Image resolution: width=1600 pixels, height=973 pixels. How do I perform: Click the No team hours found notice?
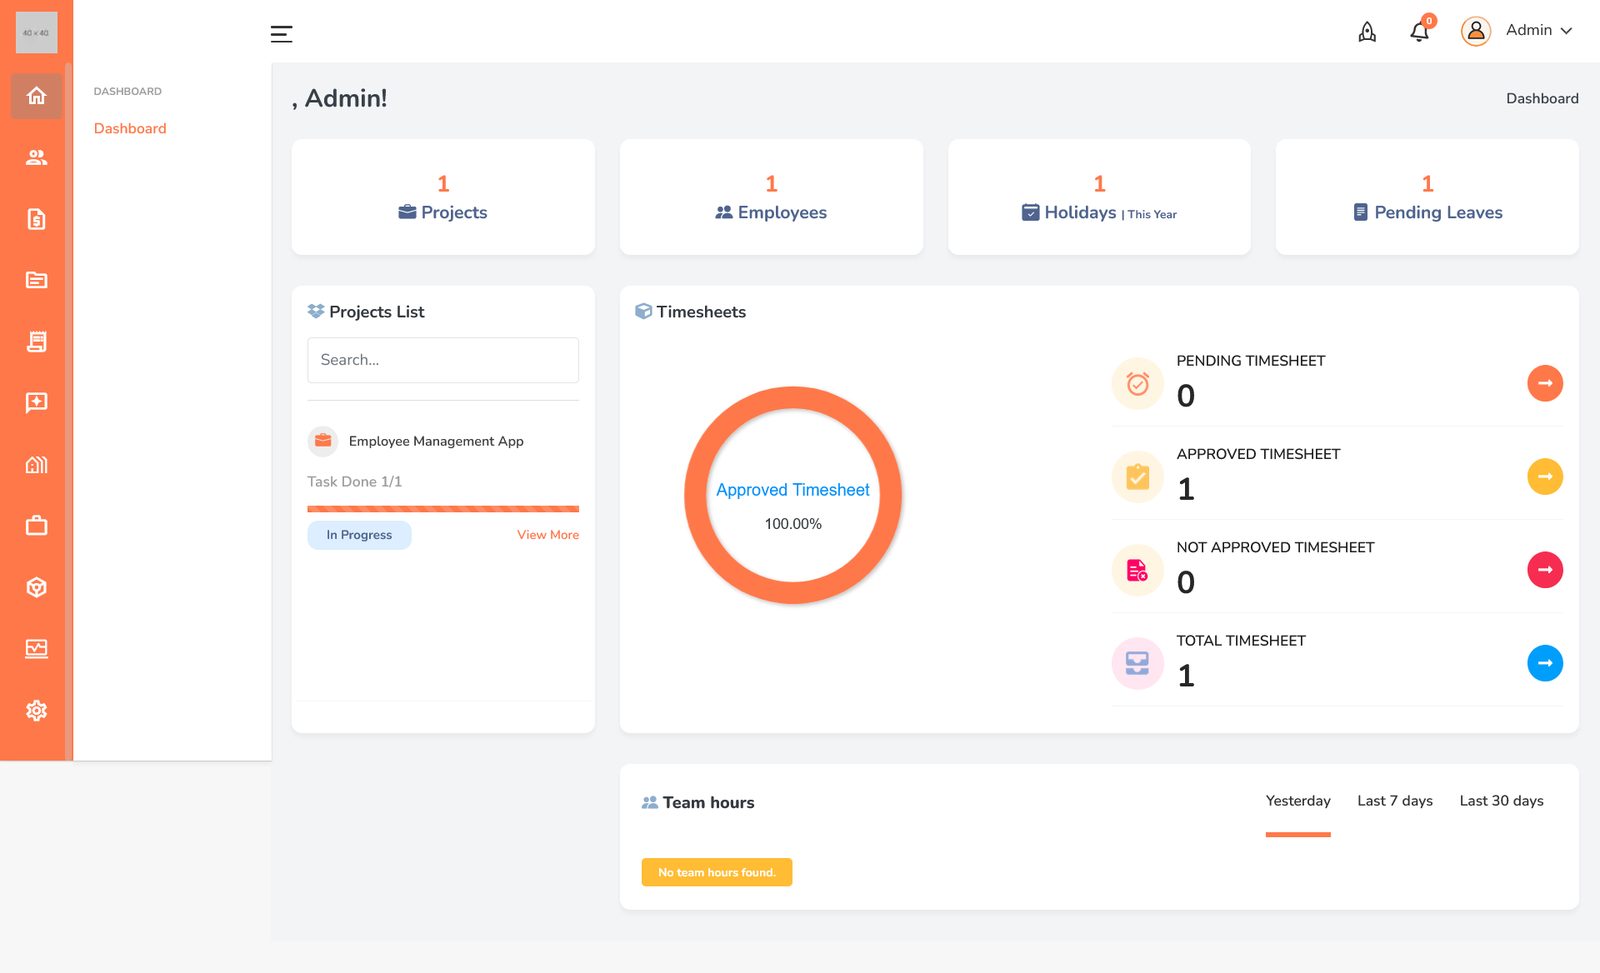717,872
